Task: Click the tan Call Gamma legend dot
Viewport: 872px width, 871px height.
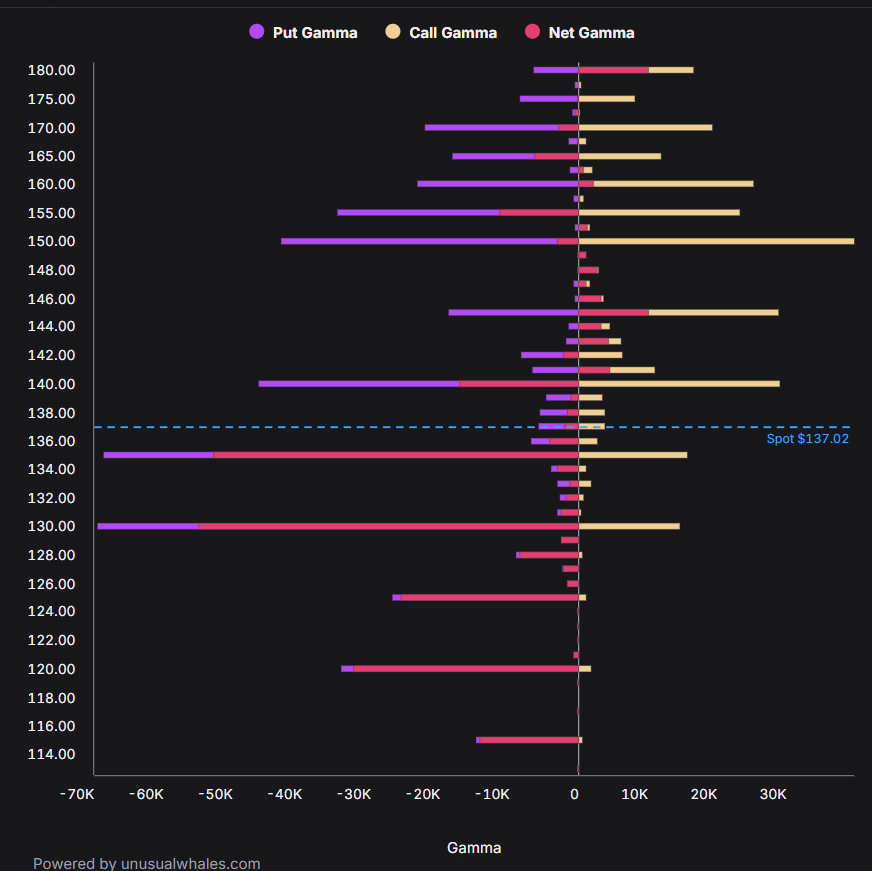Action: (393, 32)
